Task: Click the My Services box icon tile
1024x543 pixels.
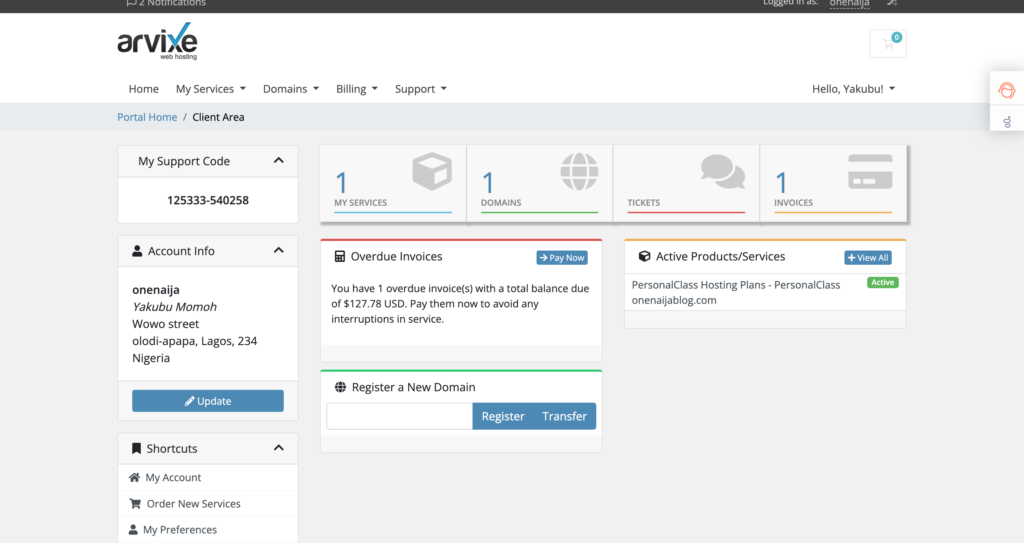Action: pos(393,184)
